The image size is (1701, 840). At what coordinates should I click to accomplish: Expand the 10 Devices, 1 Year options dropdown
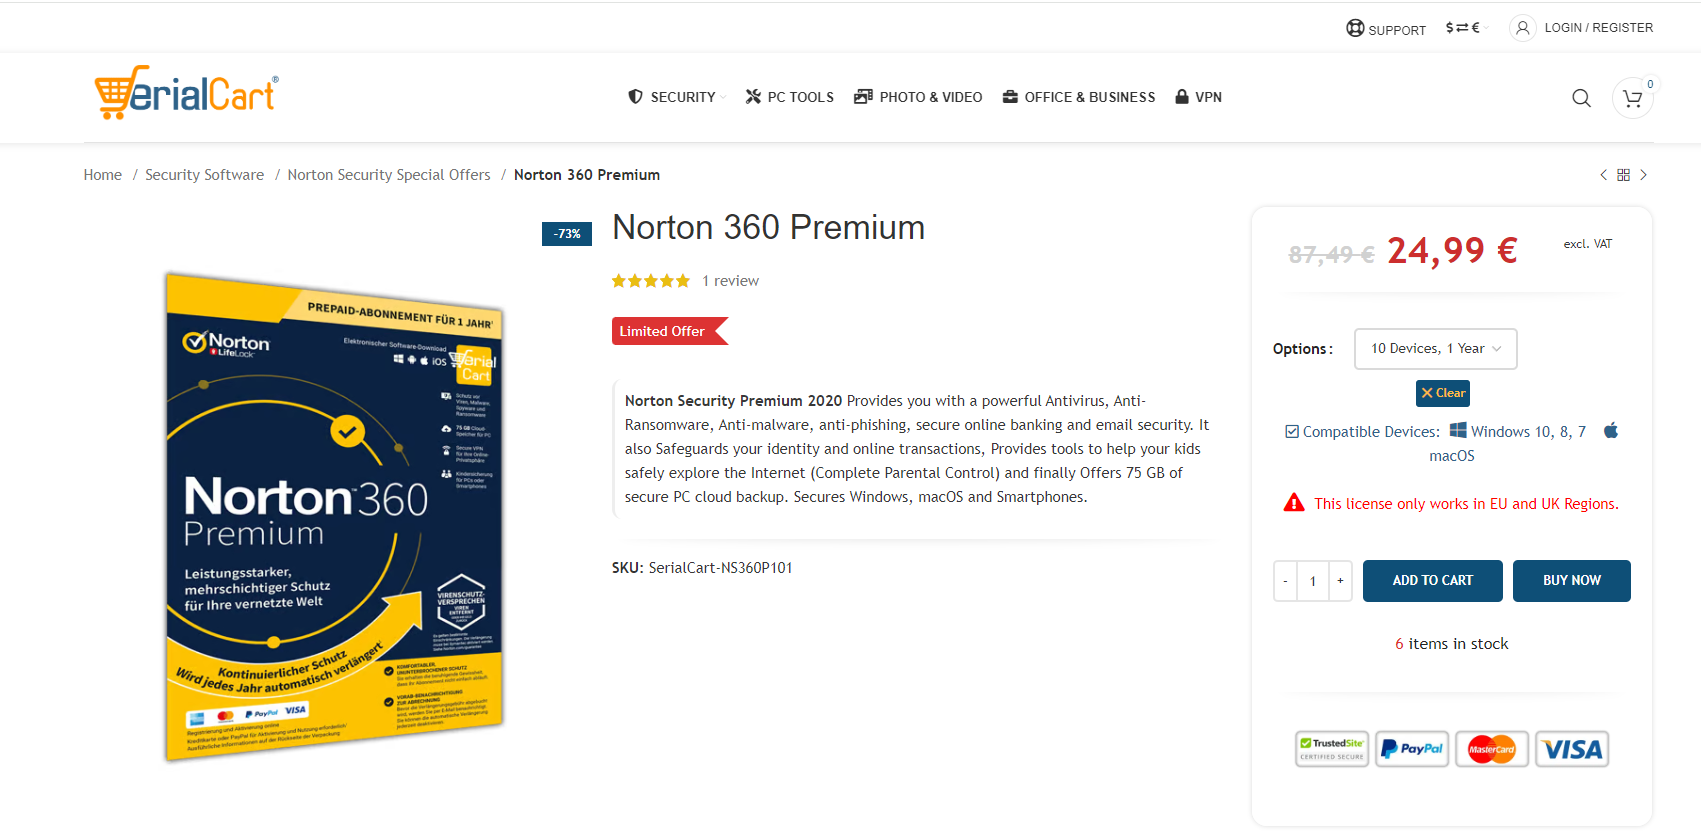point(1435,349)
